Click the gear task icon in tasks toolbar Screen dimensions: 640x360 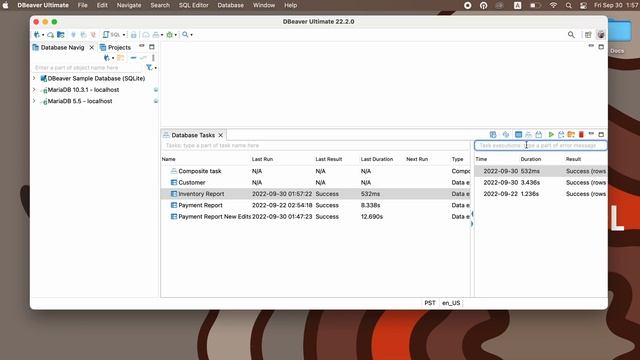pyautogui.click(x=506, y=135)
